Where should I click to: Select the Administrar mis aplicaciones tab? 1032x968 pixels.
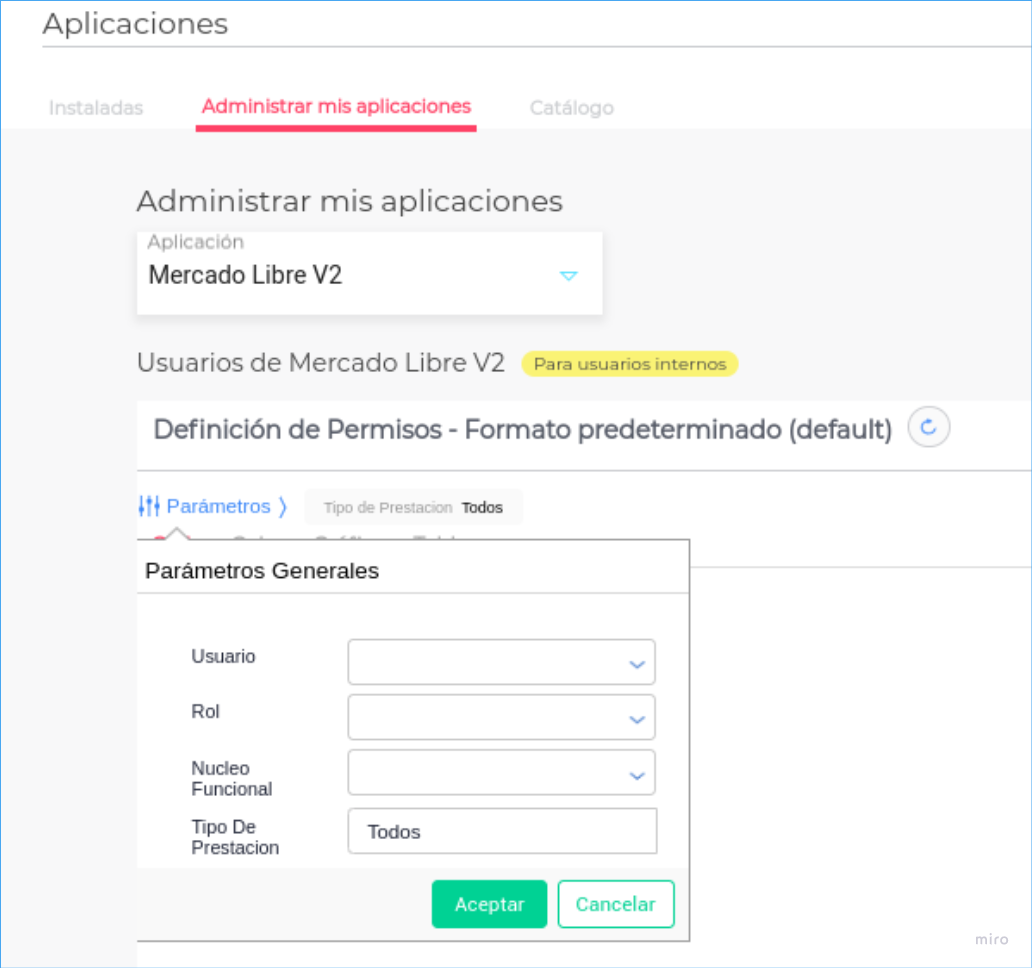click(336, 107)
